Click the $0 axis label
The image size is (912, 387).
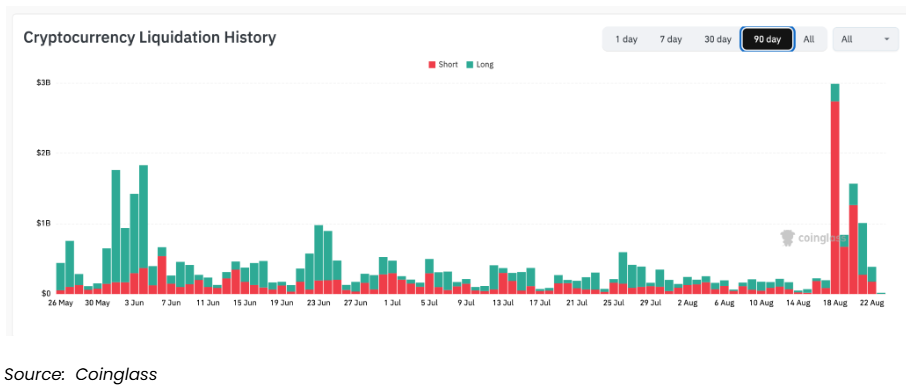(x=46, y=293)
